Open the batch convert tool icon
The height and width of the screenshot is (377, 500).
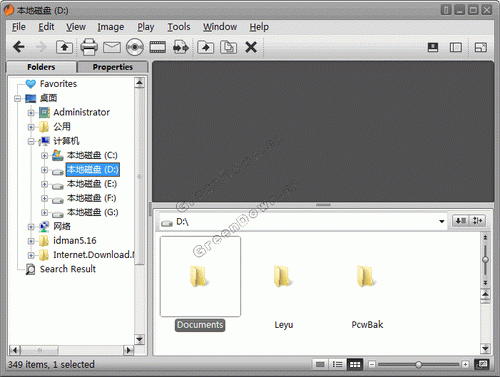click(181, 47)
